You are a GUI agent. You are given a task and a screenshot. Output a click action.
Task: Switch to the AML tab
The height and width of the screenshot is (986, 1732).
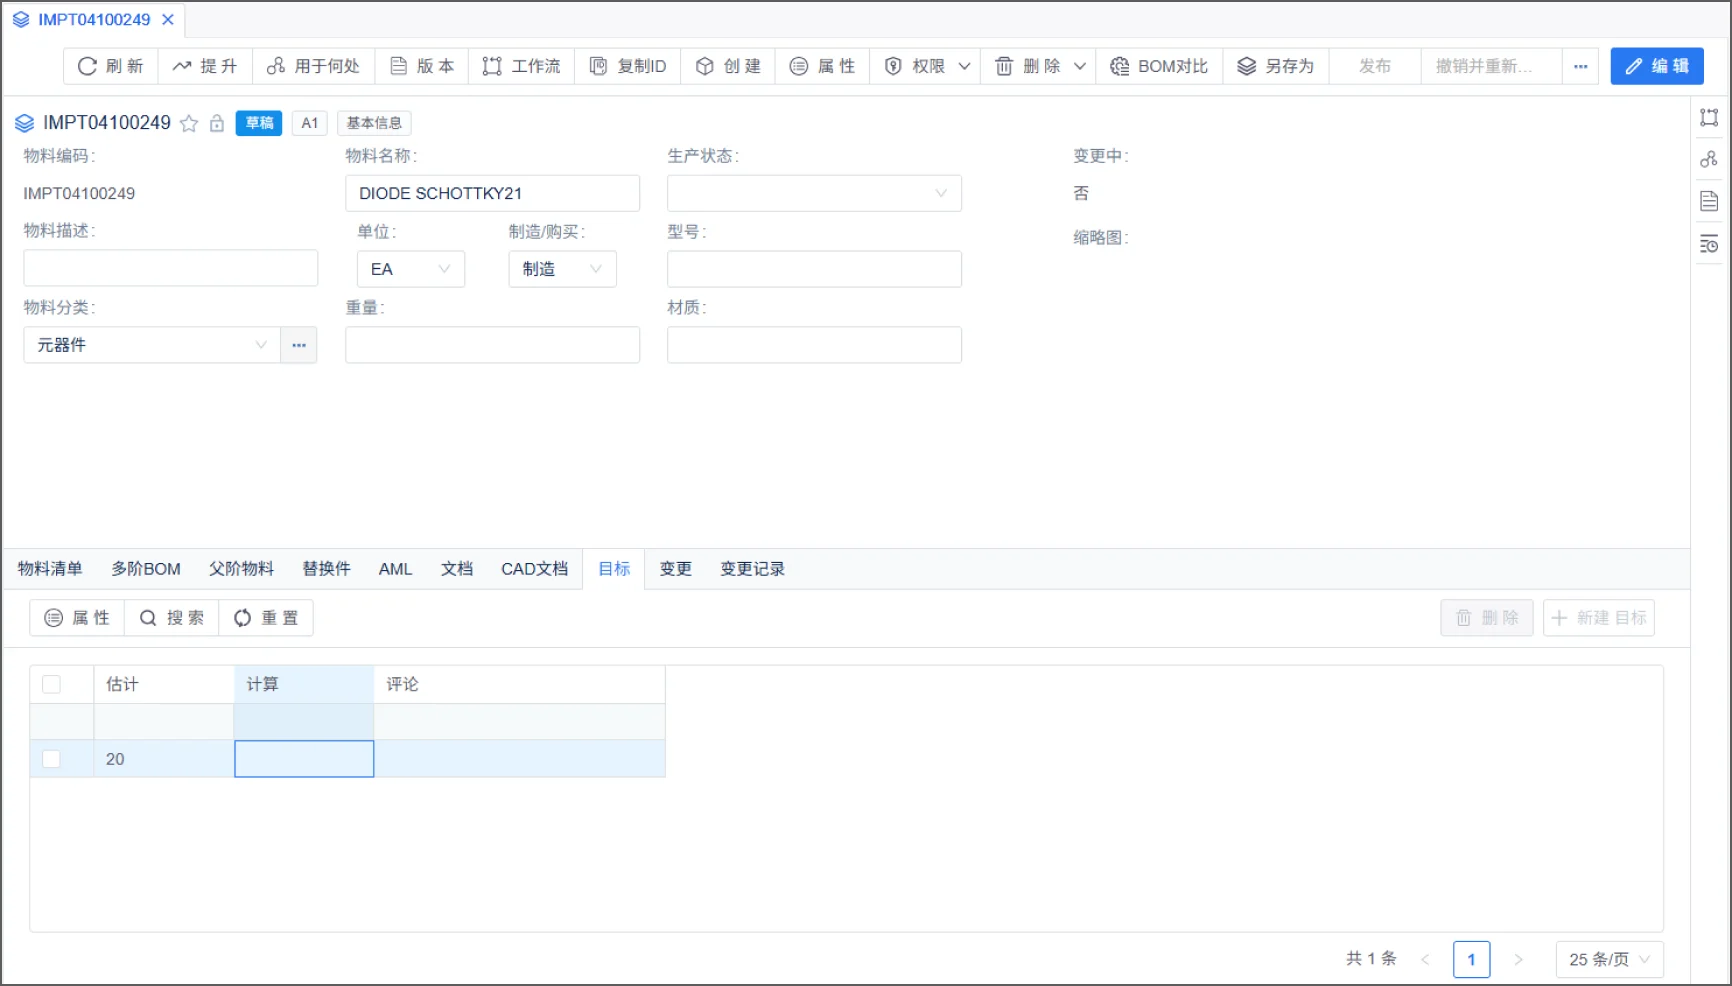click(x=395, y=569)
